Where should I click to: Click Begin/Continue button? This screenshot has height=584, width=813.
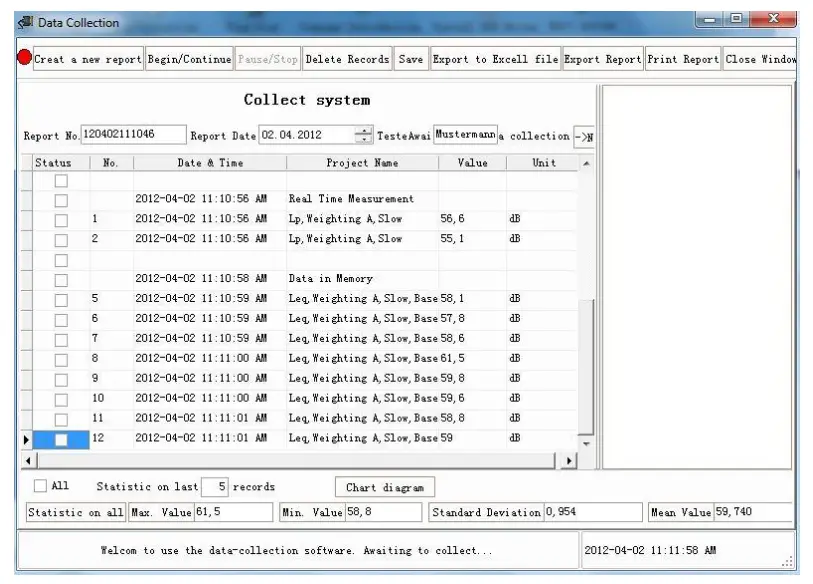(189, 59)
